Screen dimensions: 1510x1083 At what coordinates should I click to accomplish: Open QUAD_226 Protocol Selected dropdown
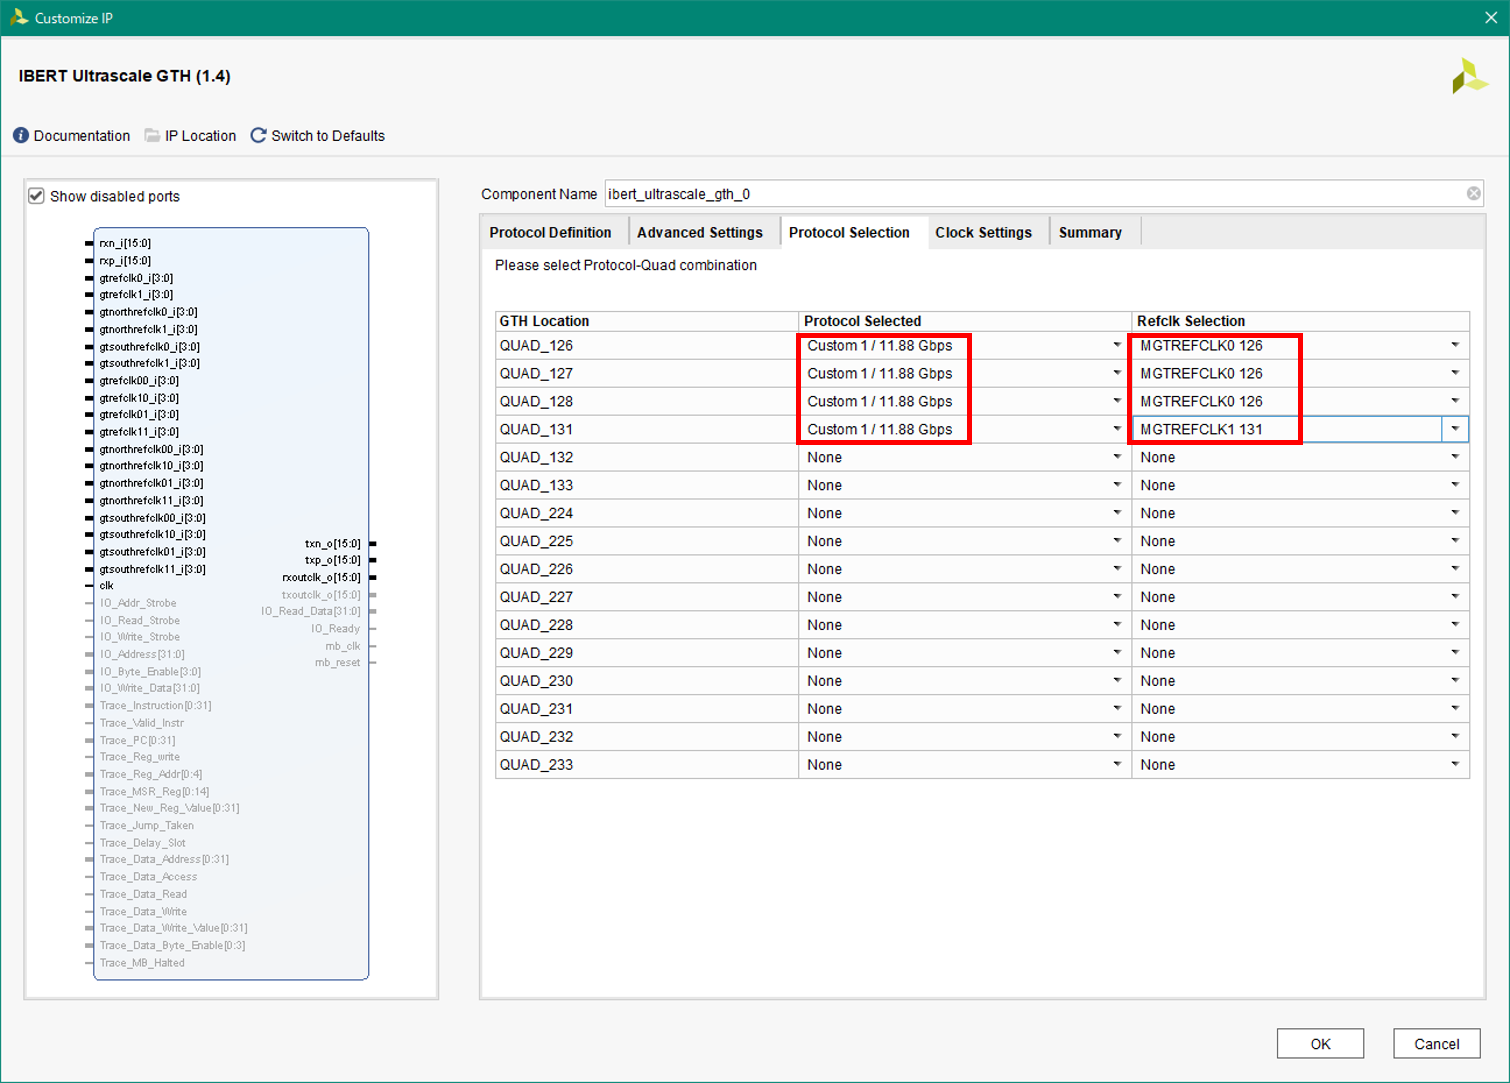[1117, 570]
